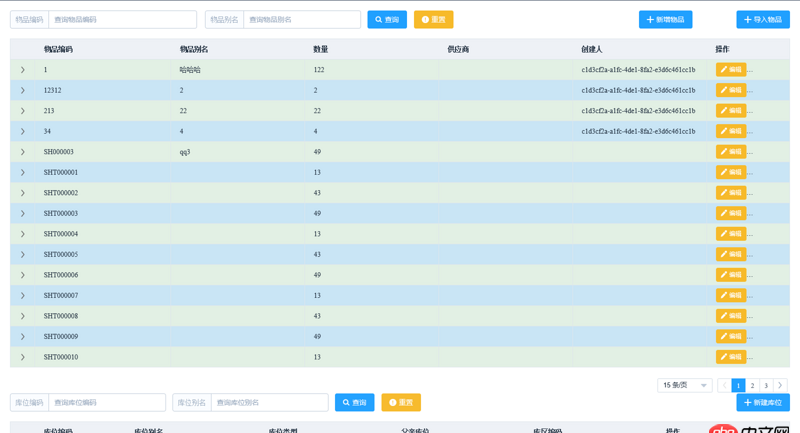The height and width of the screenshot is (433, 800).
Task: Expand row with item code 12312
Action: [x=22, y=90]
